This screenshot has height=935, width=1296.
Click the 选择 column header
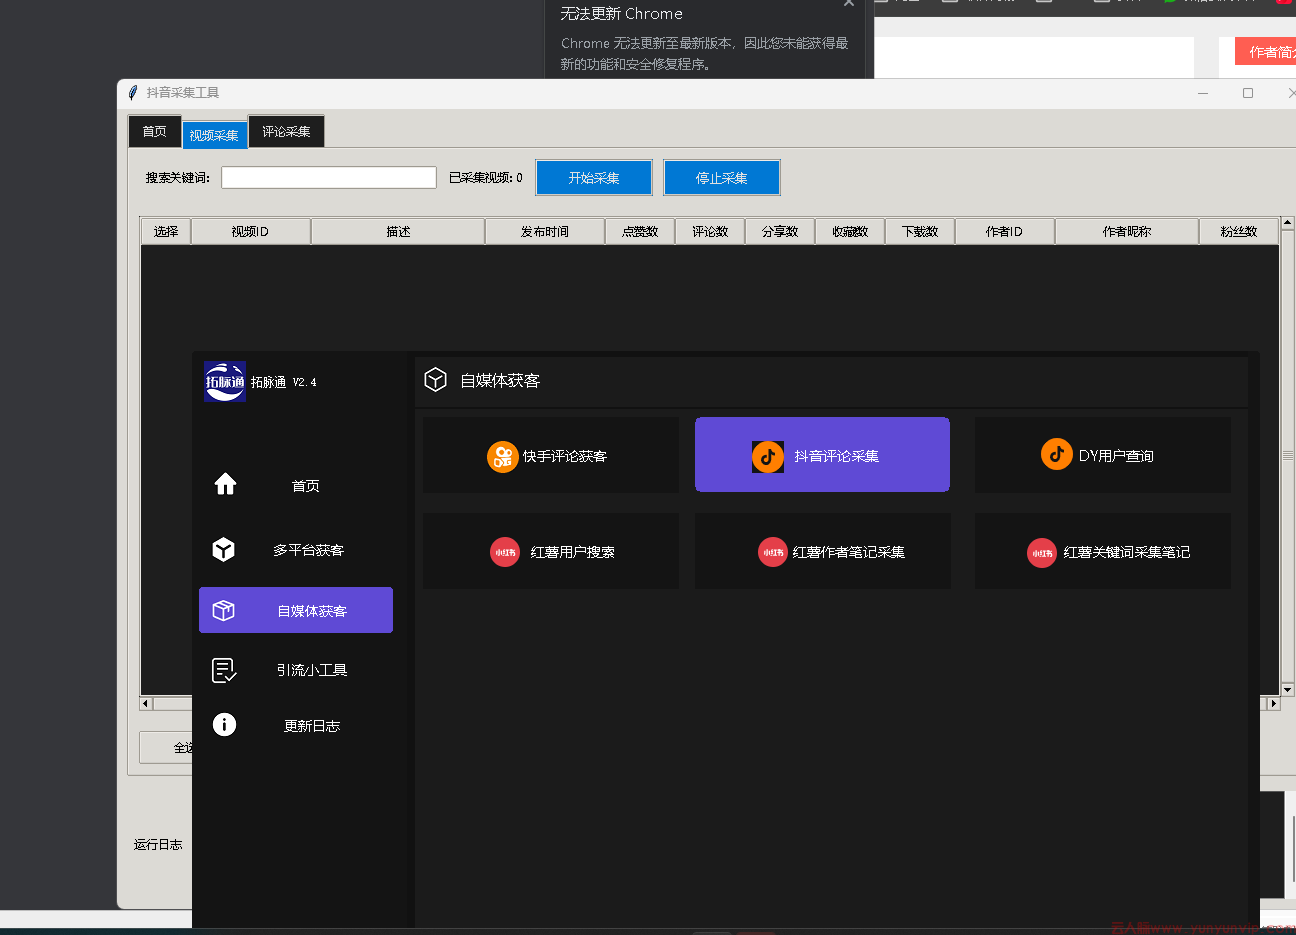click(x=166, y=231)
